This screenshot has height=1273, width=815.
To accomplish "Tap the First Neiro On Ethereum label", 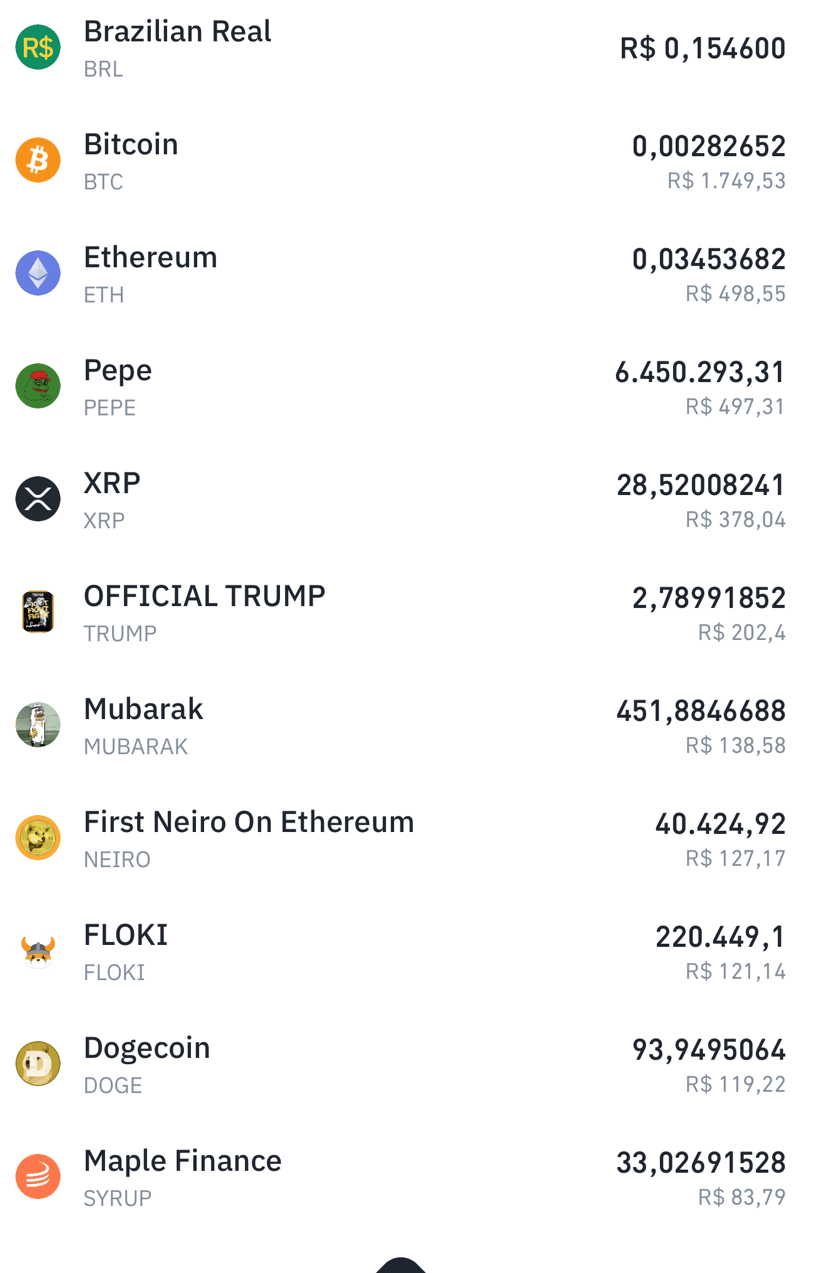I will tap(249, 822).
